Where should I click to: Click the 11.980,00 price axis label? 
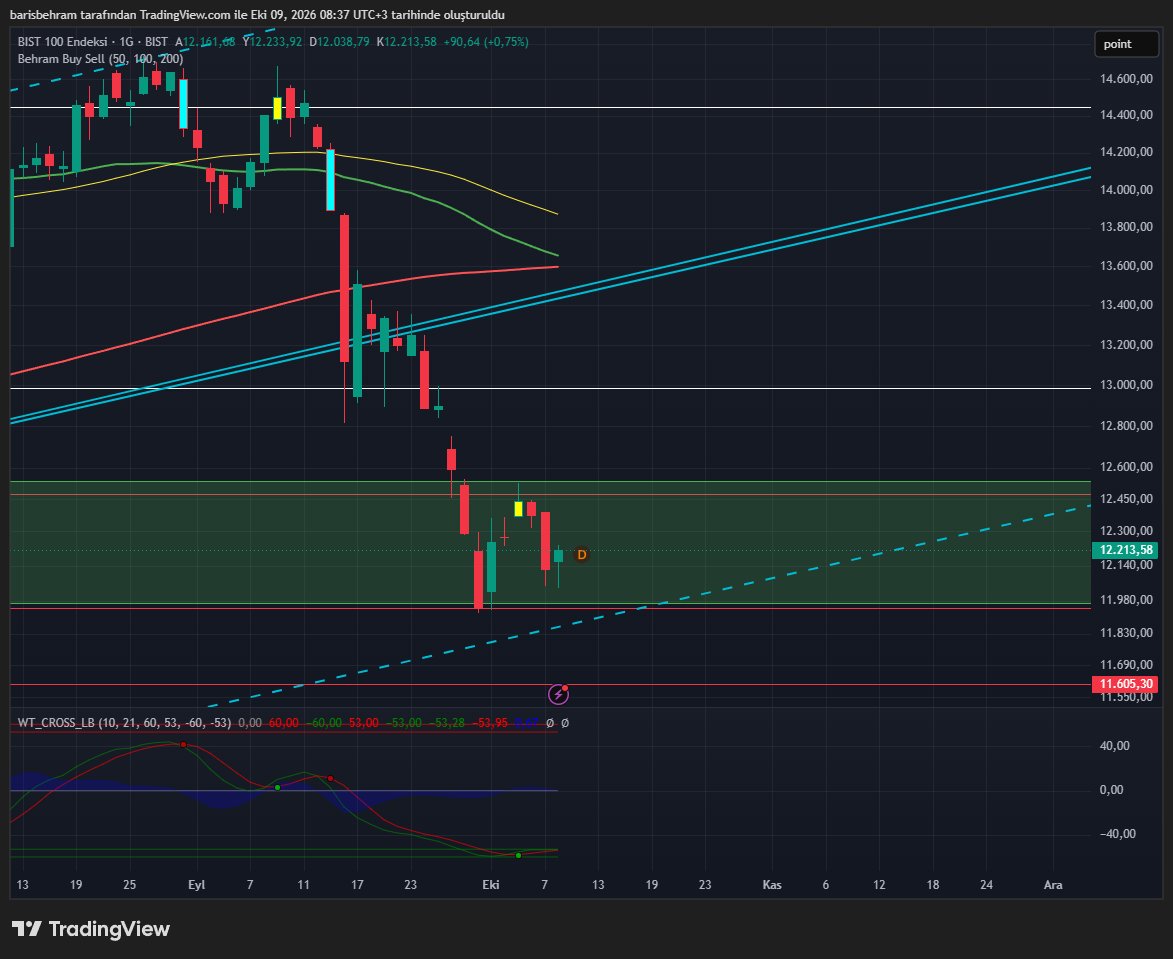click(x=1126, y=600)
